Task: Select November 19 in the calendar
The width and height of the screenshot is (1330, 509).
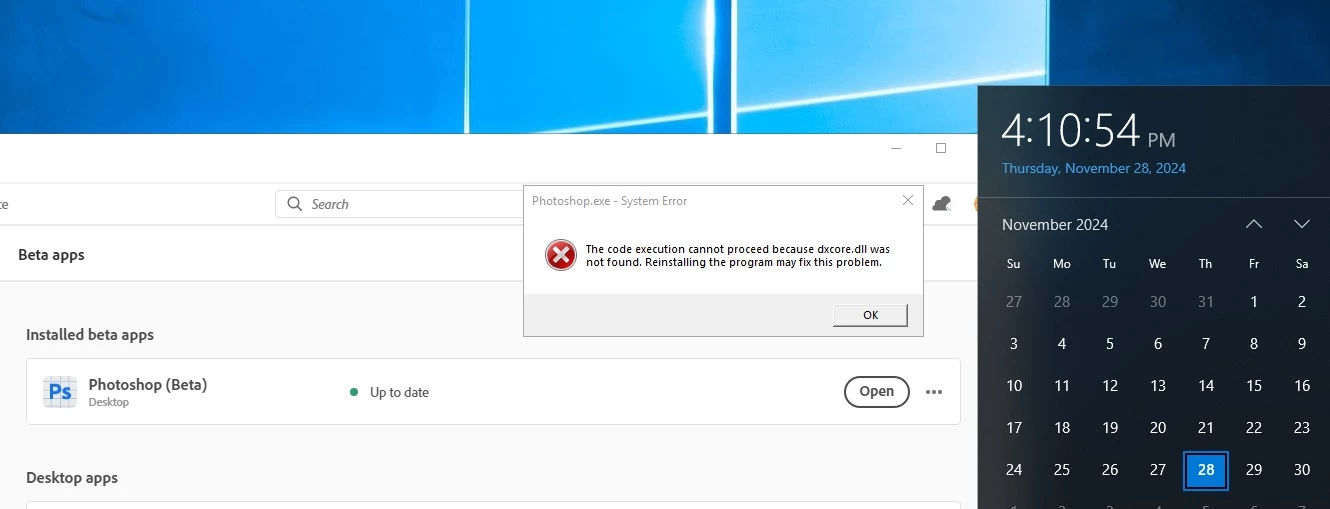Action: point(1110,428)
